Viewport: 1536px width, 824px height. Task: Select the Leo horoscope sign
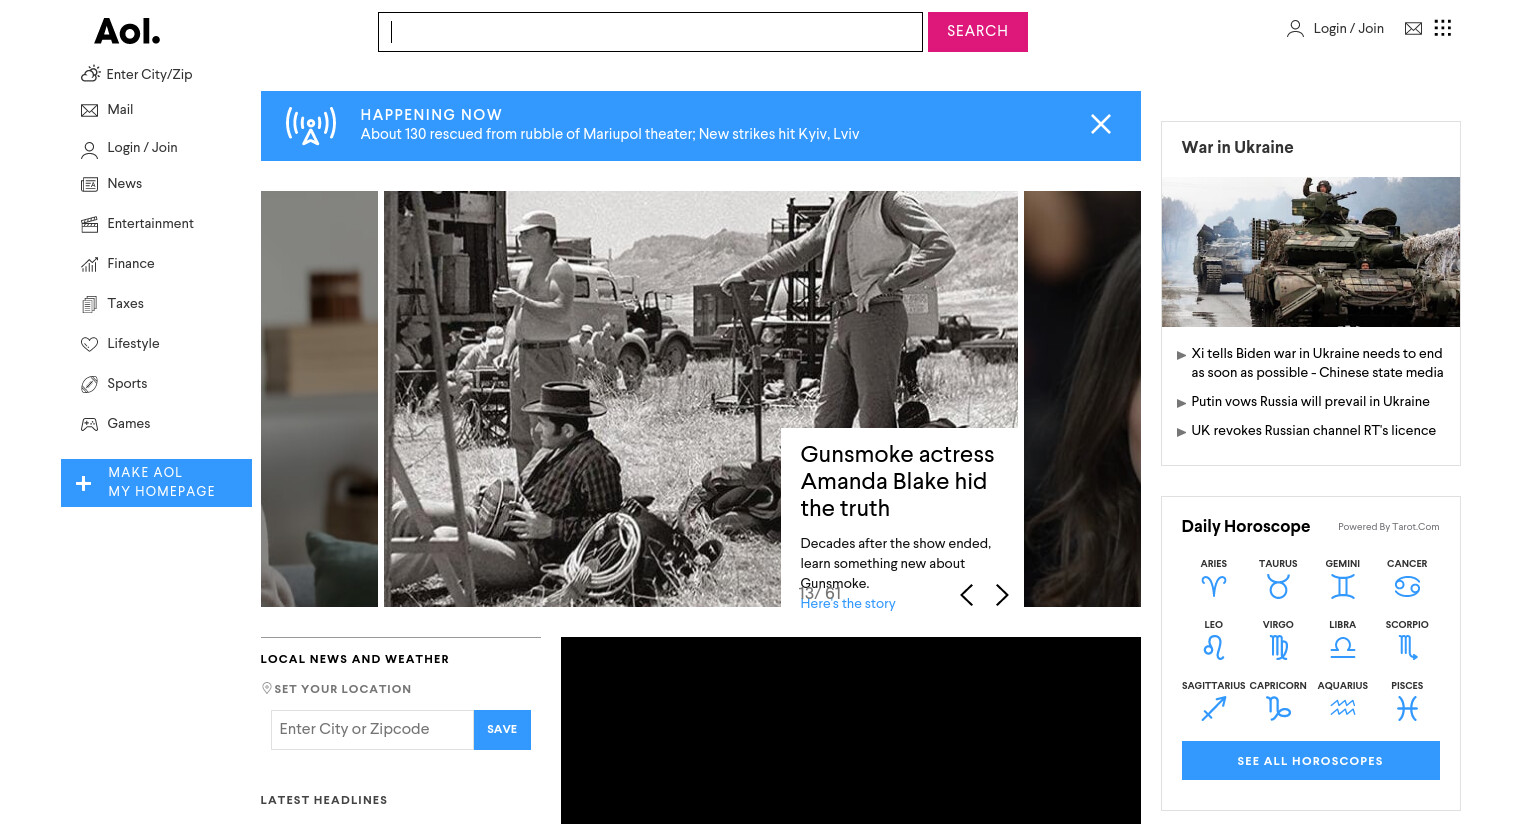pos(1214,640)
